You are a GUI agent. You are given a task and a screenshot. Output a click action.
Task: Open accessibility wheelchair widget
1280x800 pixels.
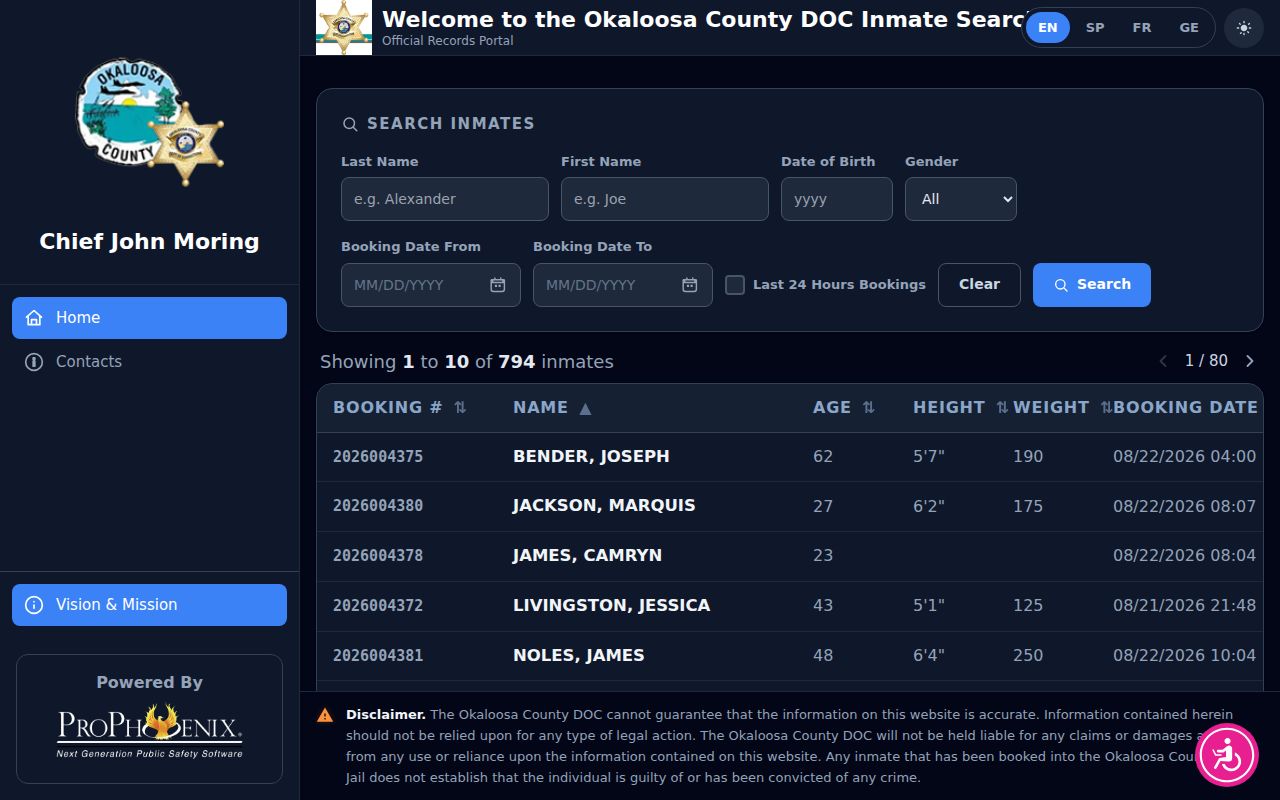[x=1226, y=755]
